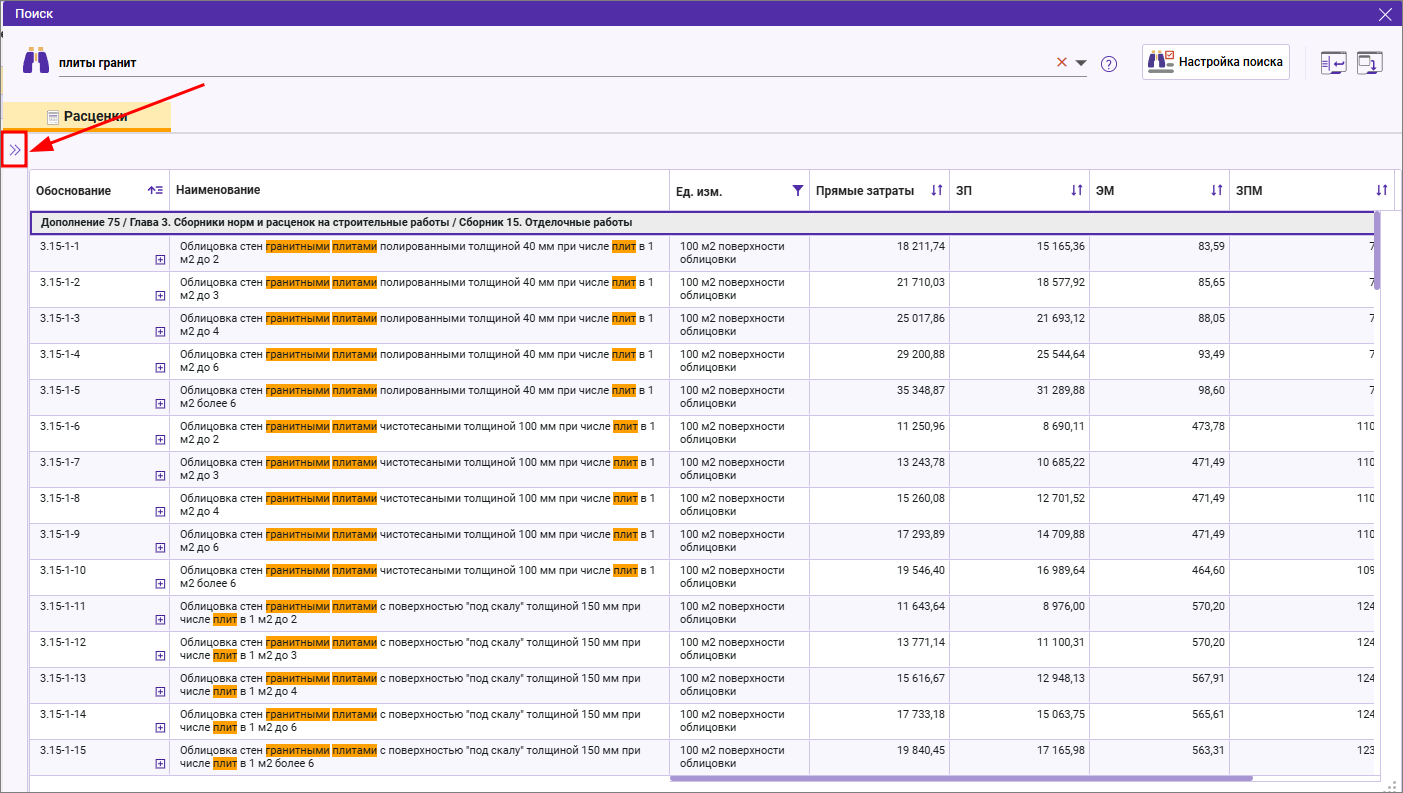1403x793 pixels.
Task: Sort by Прямые затраты column arrows
Action: pyautogui.click(x=937, y=190)
